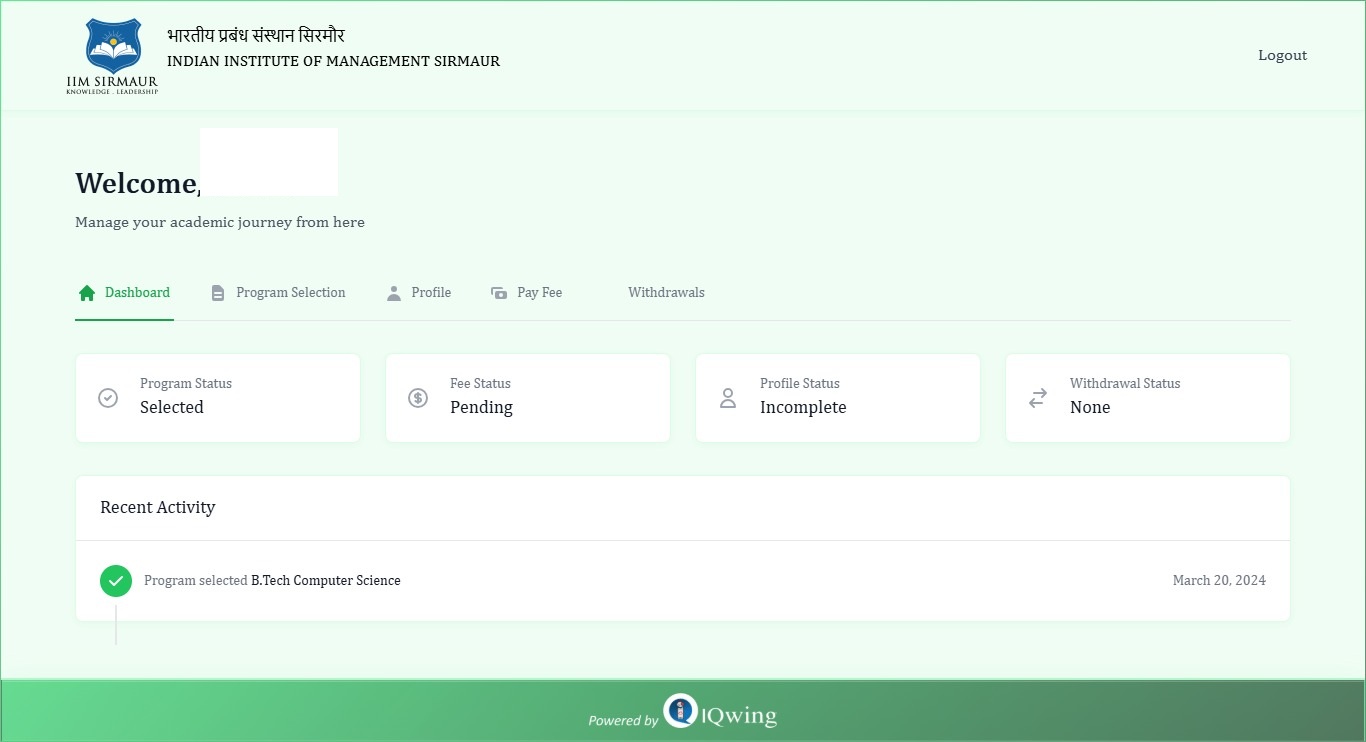Switch to the Pay Fee tab
Image resolution: width=1366 pixels, height=742 pixels.
pos(539,292)
